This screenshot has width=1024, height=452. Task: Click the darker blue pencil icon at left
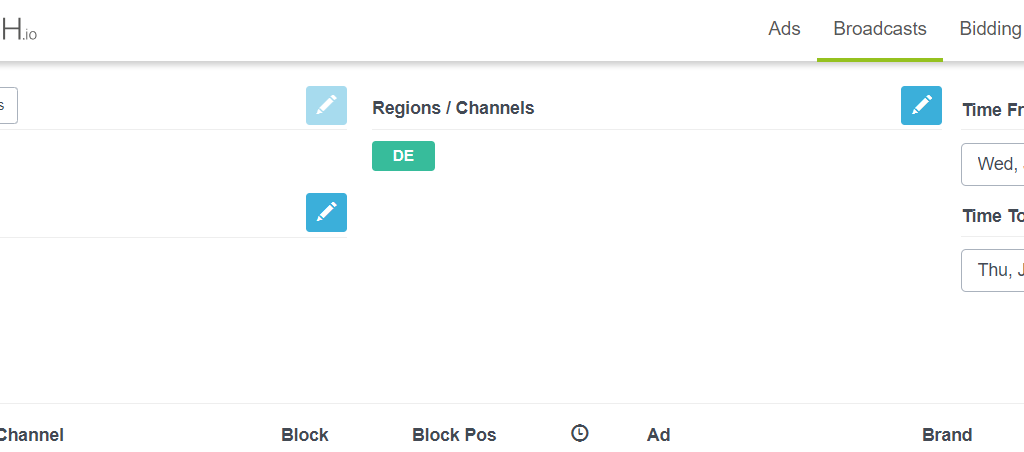pyautogui.click(x=327, y=212)
